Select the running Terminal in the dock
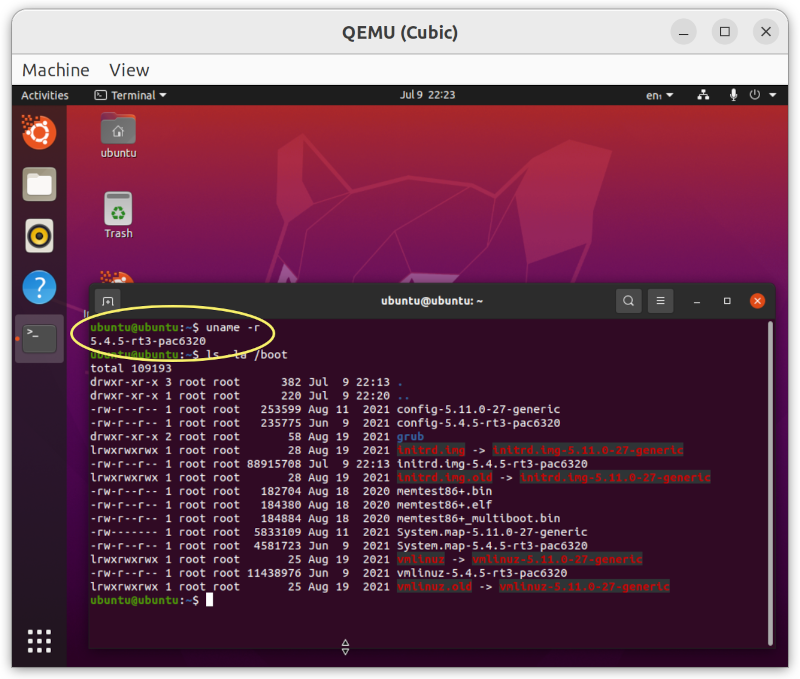This screenshot has height=679, width=800. coord(39,338)
